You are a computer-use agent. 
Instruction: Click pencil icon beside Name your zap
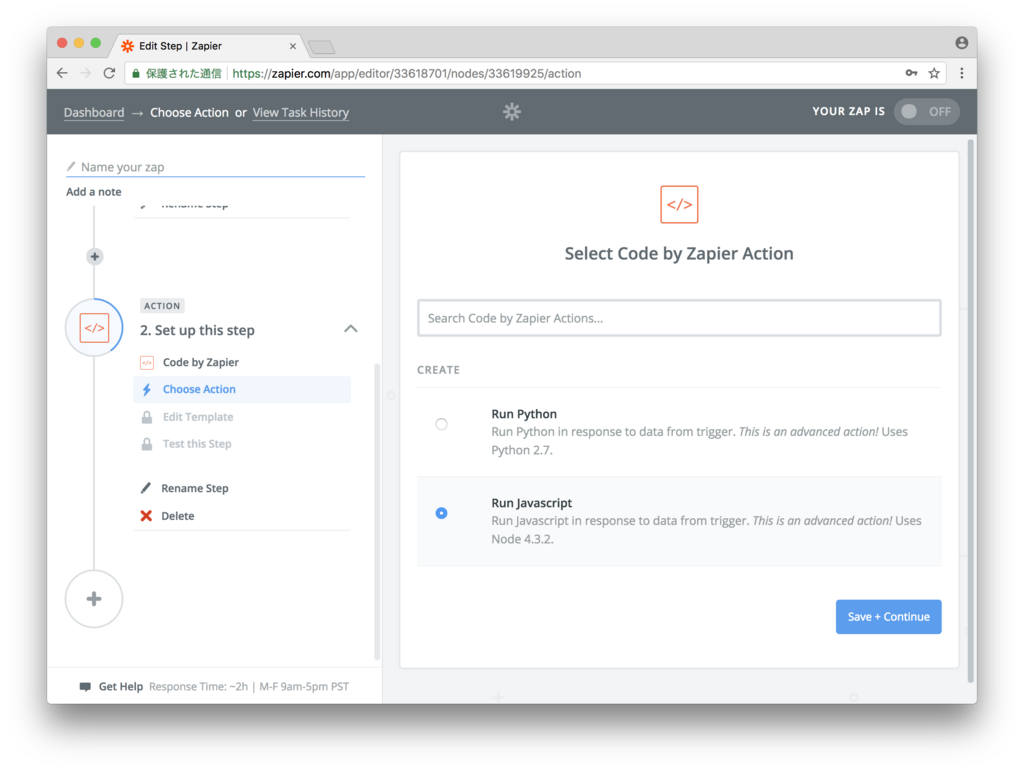71,166
